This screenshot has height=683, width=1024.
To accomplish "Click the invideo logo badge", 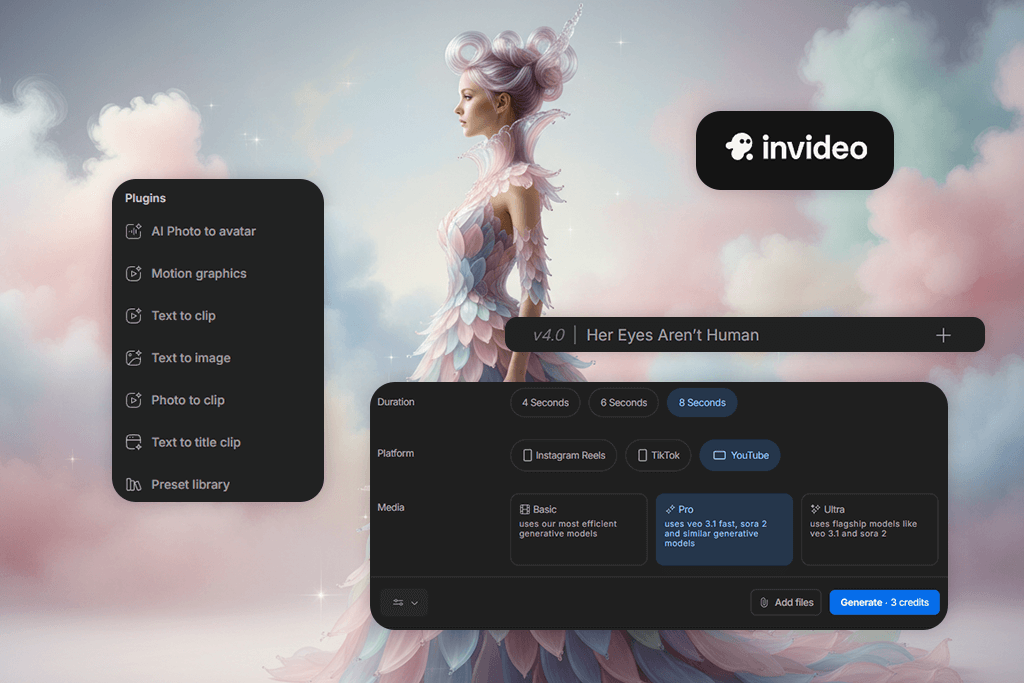I will (x=795, y=150).
